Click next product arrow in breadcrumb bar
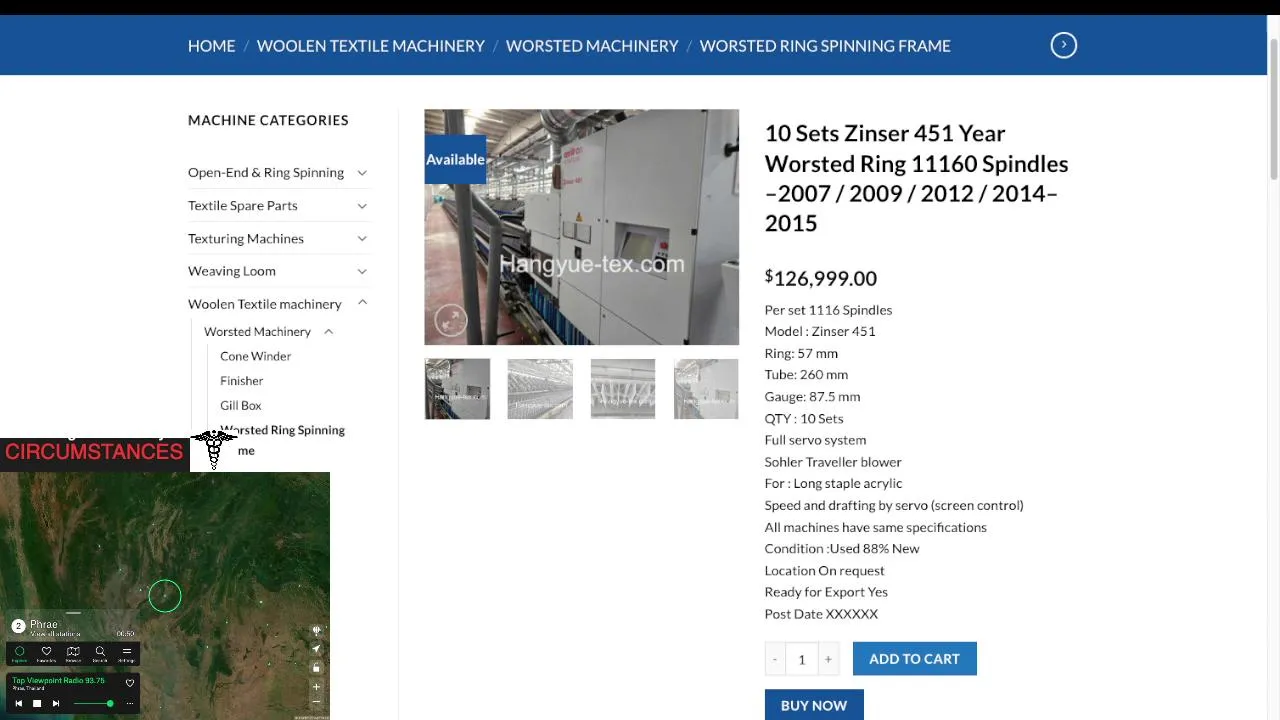1280x720 pixels. [x=1063, y=45]
